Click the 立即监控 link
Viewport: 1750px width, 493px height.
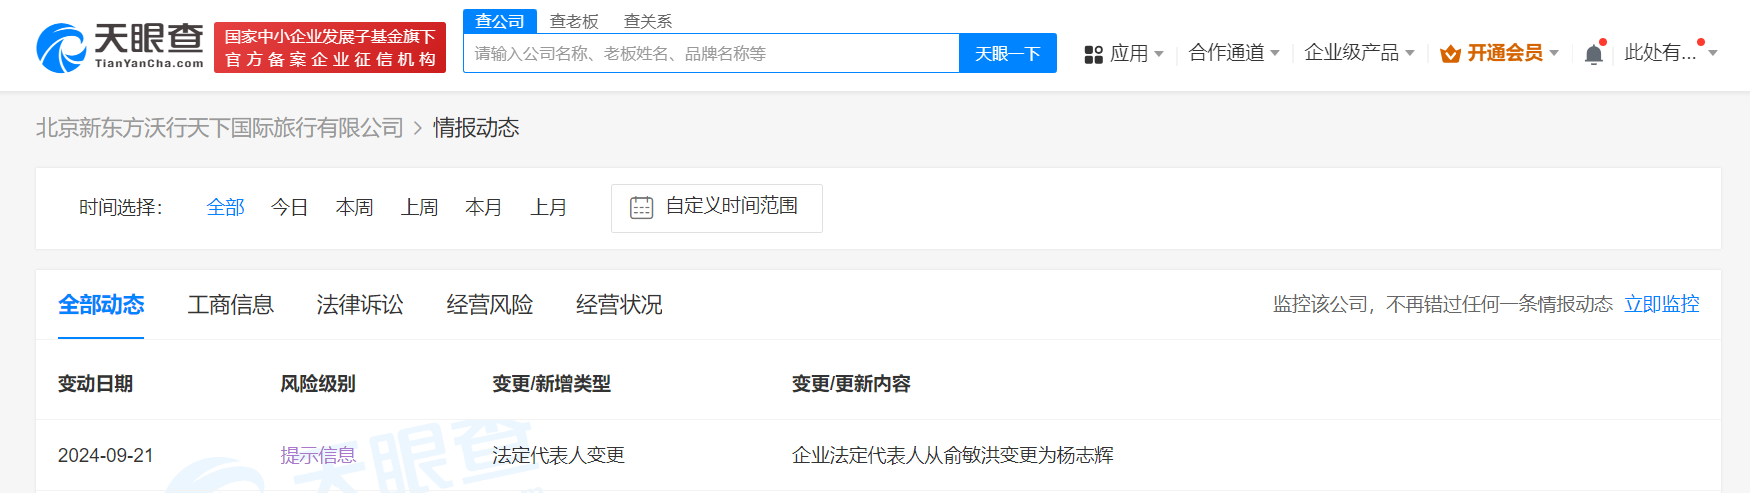tap(1662, 304)
